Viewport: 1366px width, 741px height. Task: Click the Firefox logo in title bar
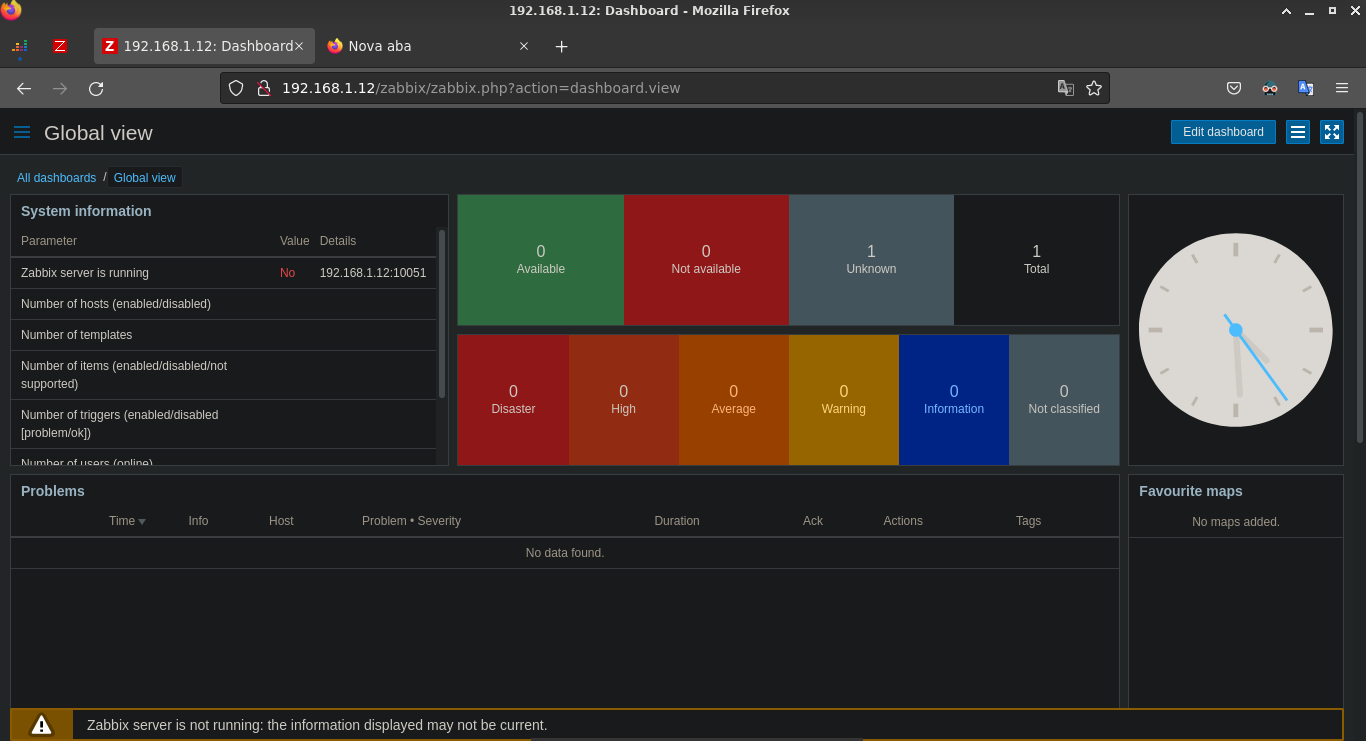pos(11,10)
